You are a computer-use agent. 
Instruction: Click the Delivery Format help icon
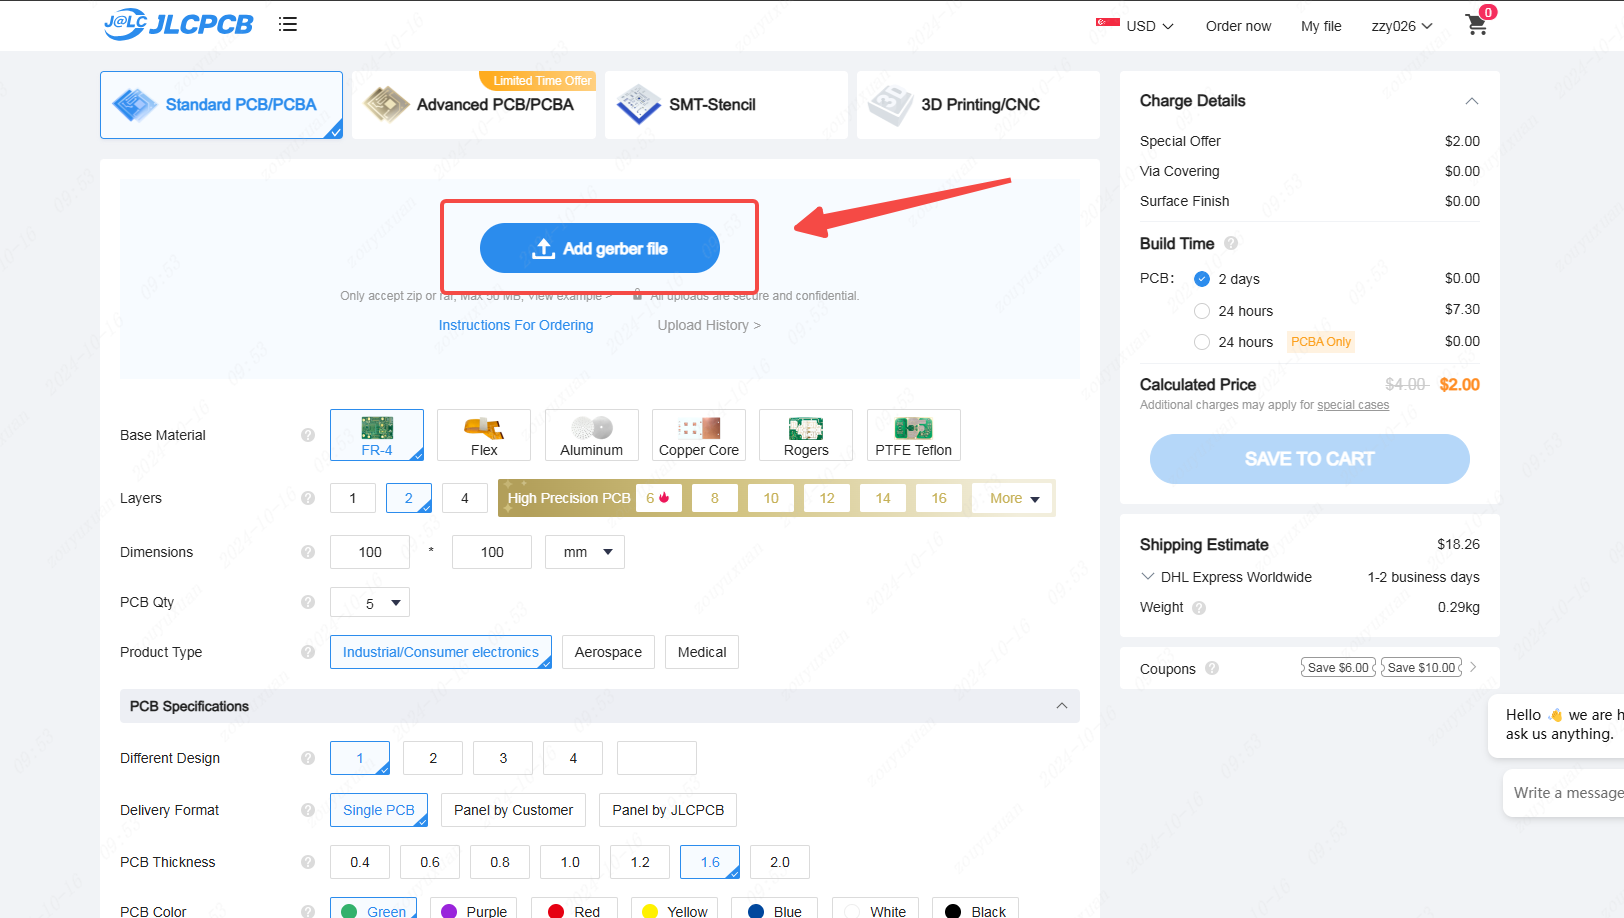pos(308,810)
